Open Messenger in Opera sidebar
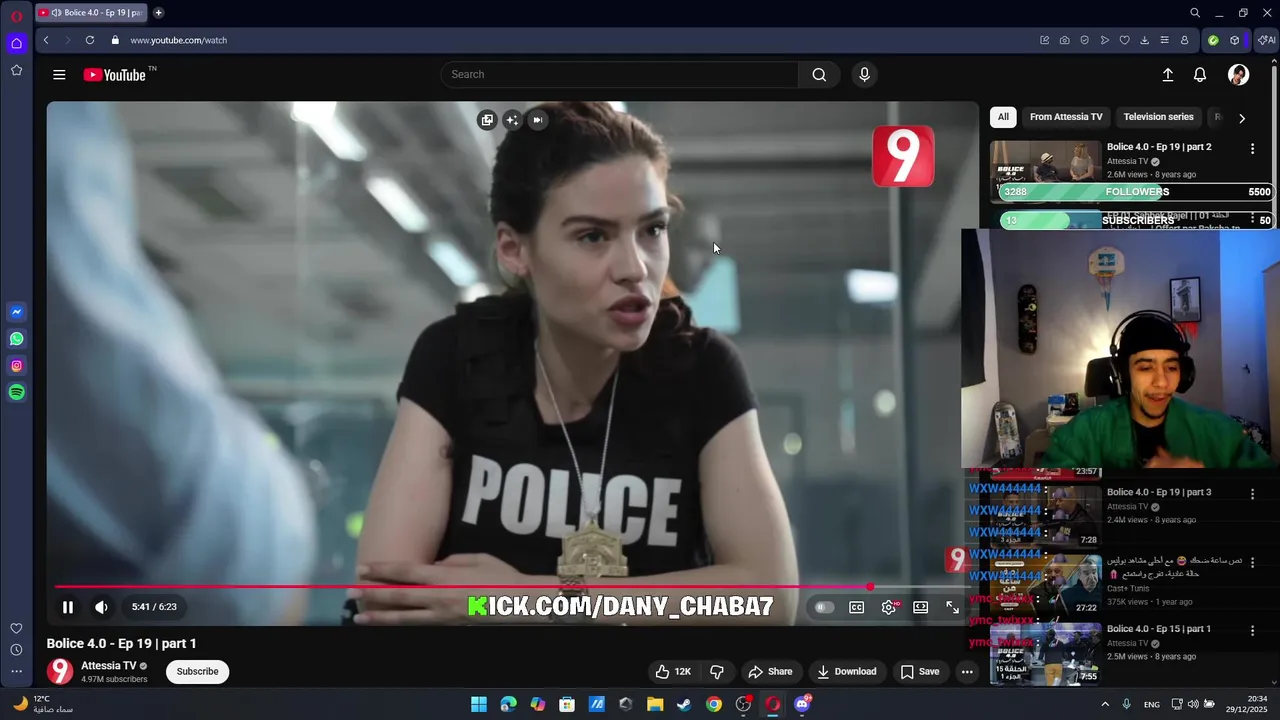This screenshot has width=1280, height=720. tap(17, 312)
